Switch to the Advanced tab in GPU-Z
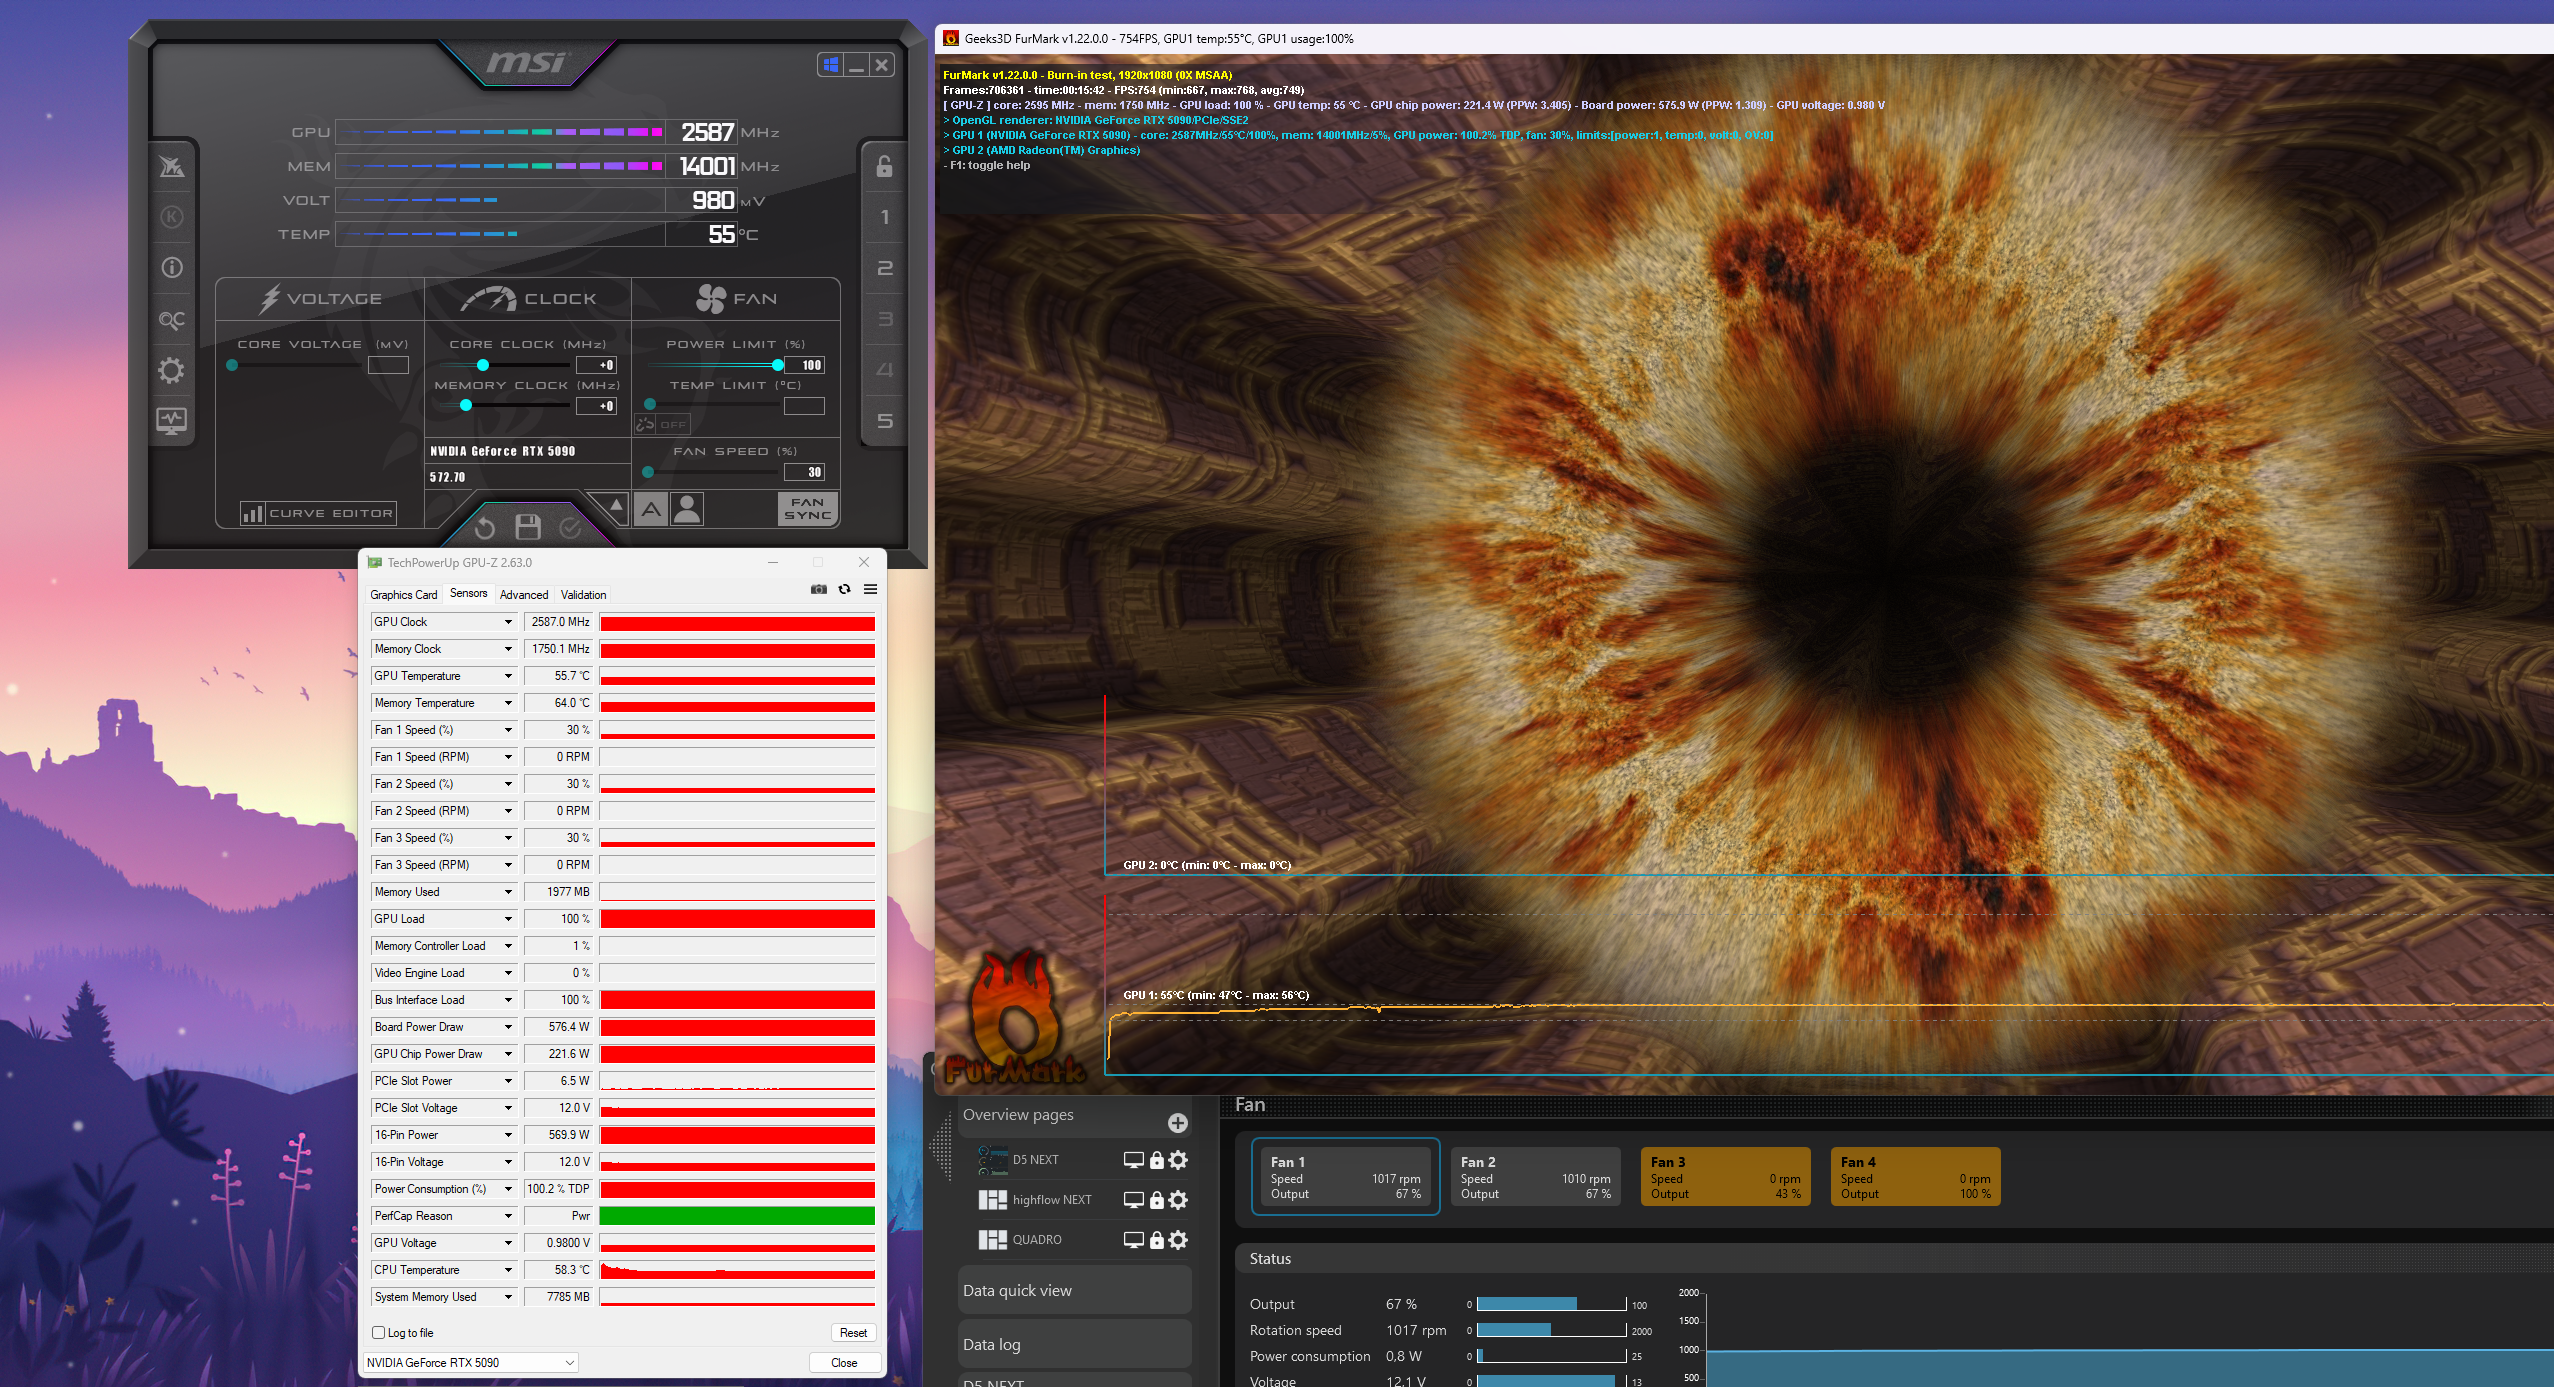The image size is (2554, 1387). (524, 594)
